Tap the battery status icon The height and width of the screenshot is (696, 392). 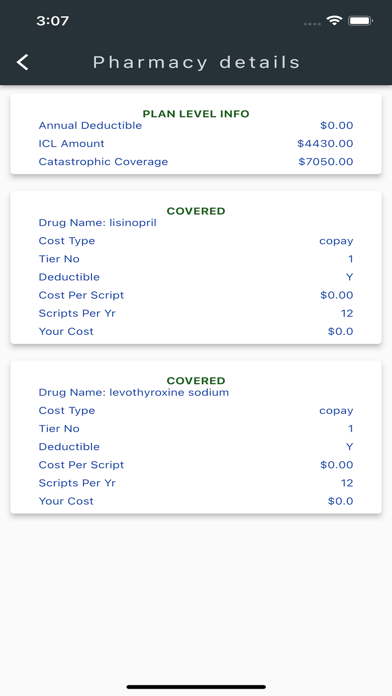(x=360, y=20)
